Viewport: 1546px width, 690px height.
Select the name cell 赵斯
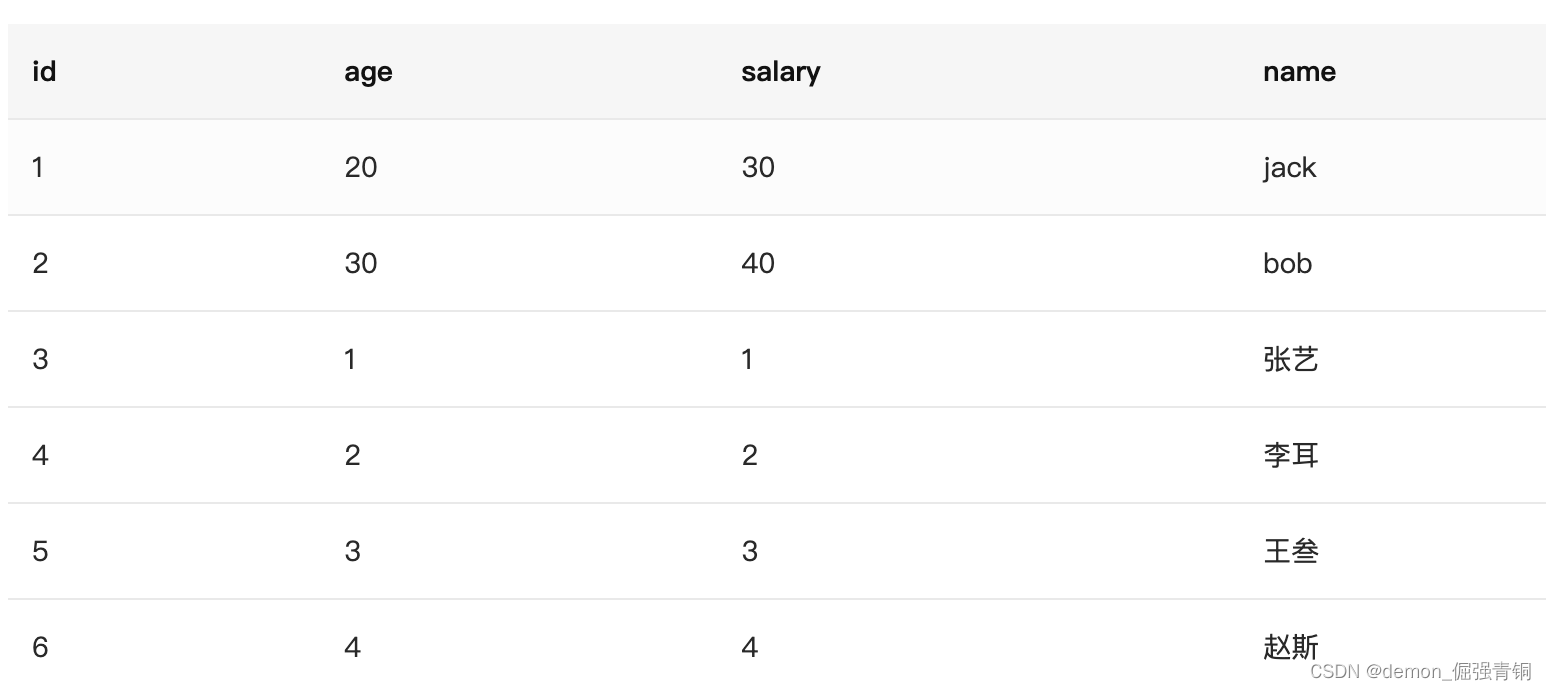pos(1291,647)
